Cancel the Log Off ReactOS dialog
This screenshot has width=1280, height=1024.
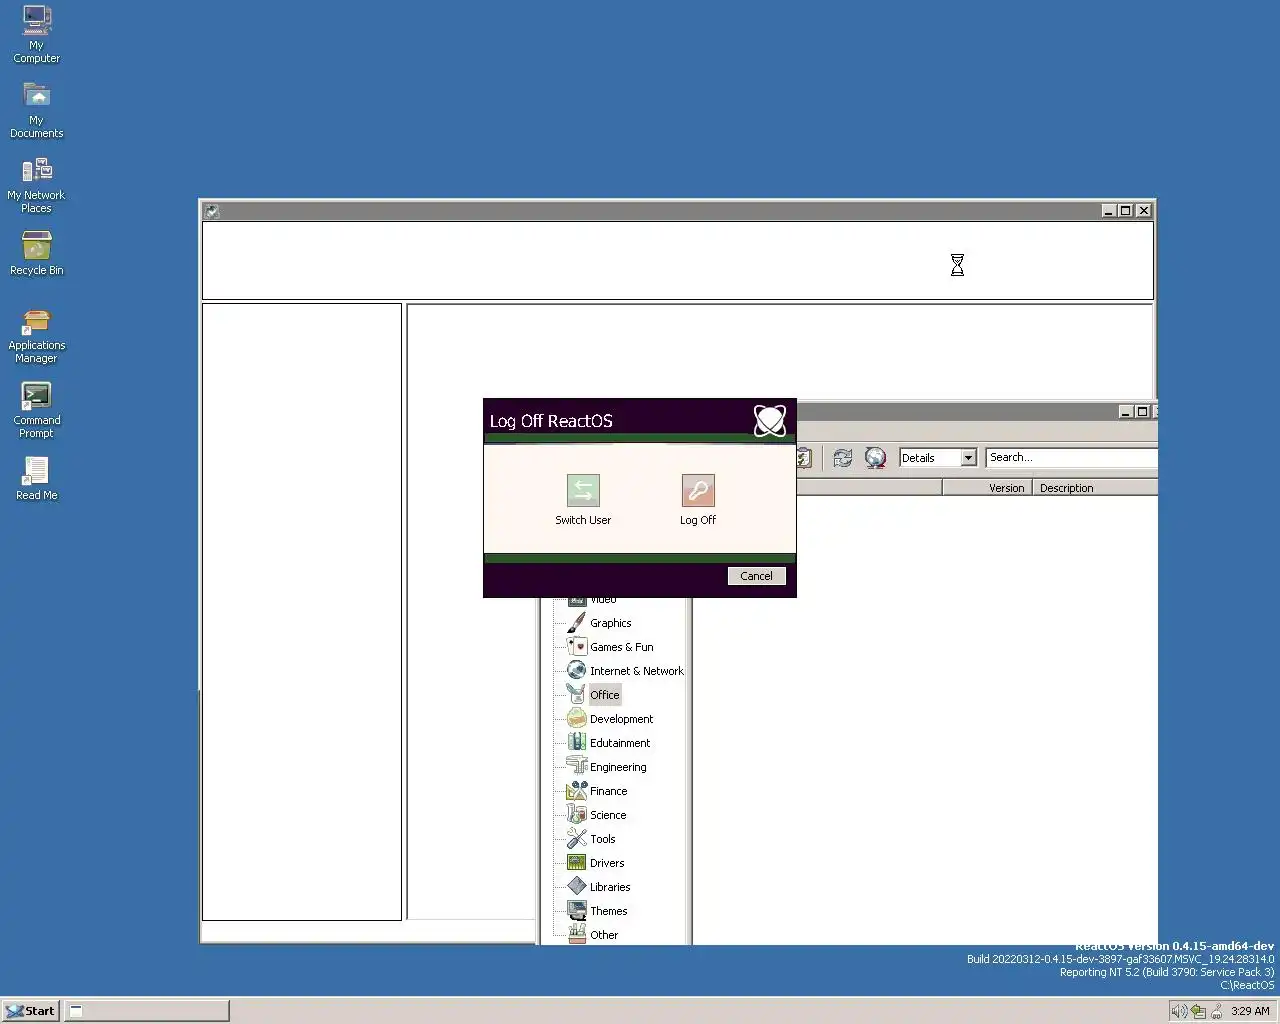click(x=756, y=576)
